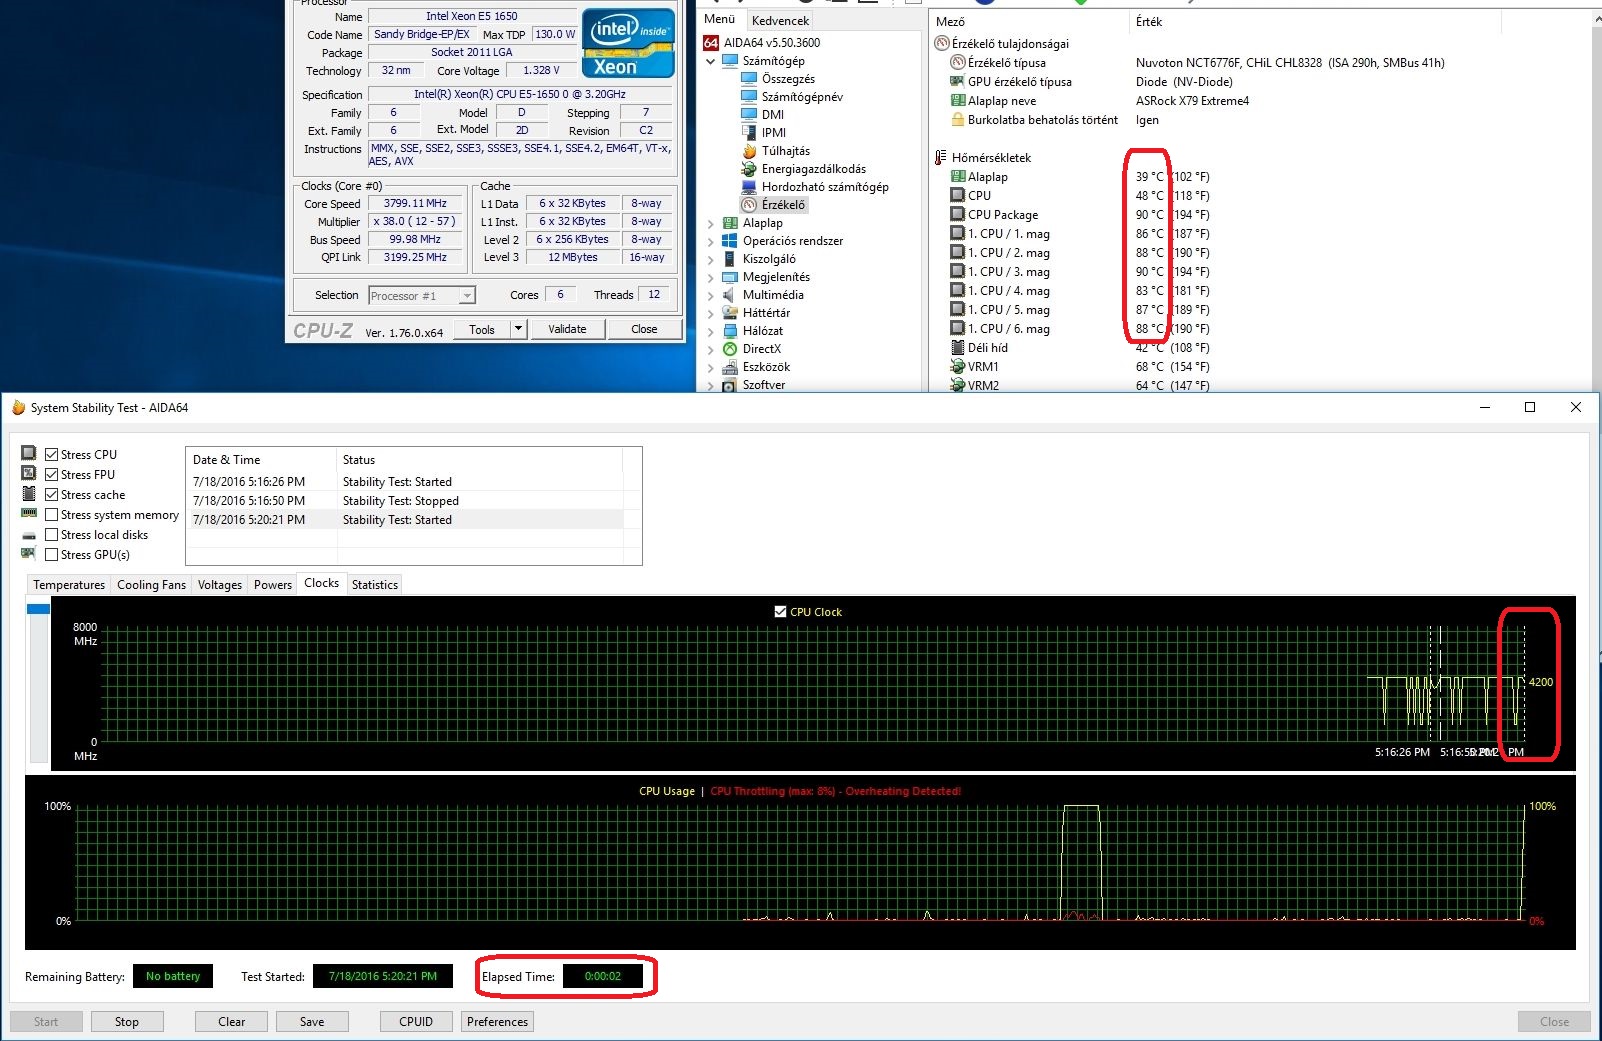The width and height of the screenshot is (1602, 1041).
Task: Toggle the CPU Clock graph checkbox
Action: coord(781,612)
